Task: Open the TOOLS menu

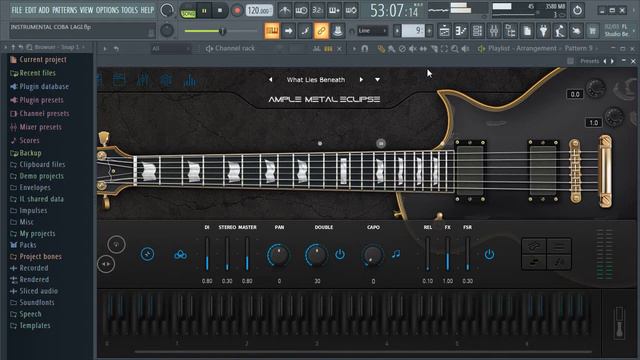Action: click(x=129, y=10)
